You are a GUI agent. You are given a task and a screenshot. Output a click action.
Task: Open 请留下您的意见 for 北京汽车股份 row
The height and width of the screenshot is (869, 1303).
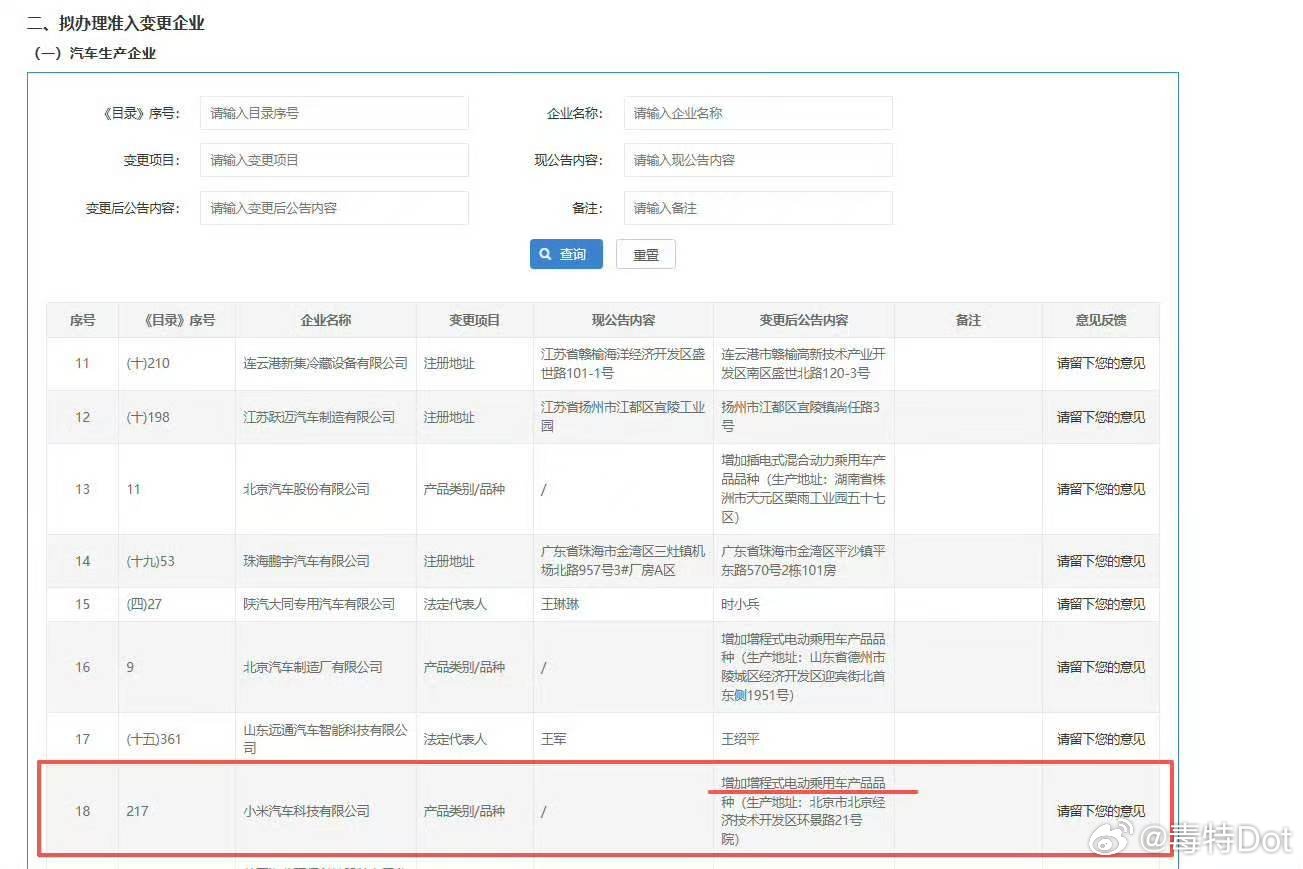tap(1101, 489)
